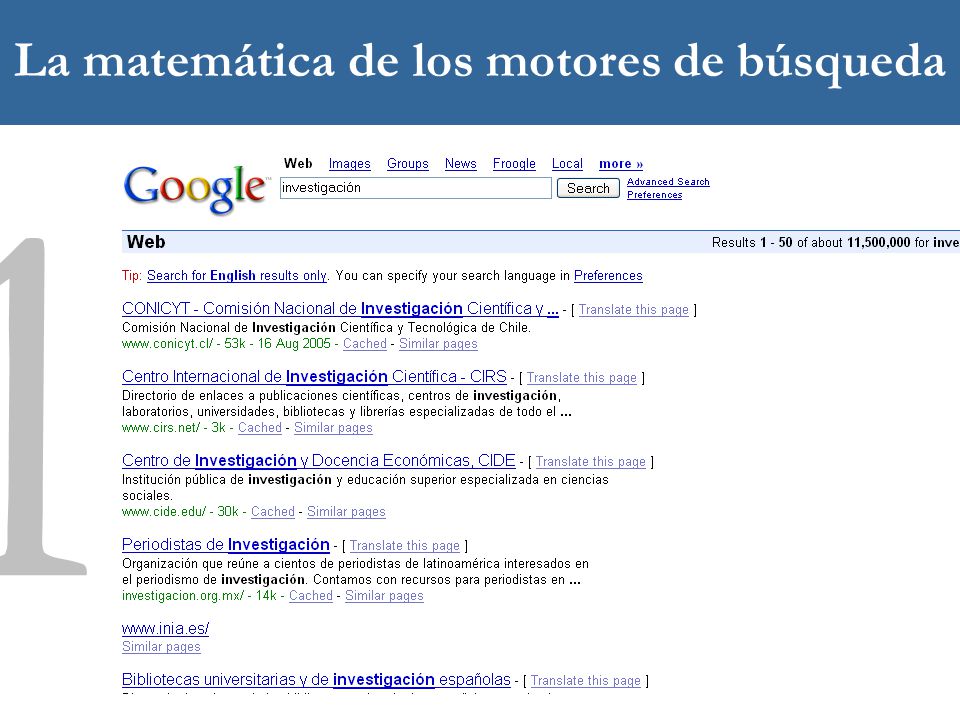The height and width of the screenshot is (720, 960).
Task: Translate the CIDE result page
Action: coord(591,462)
